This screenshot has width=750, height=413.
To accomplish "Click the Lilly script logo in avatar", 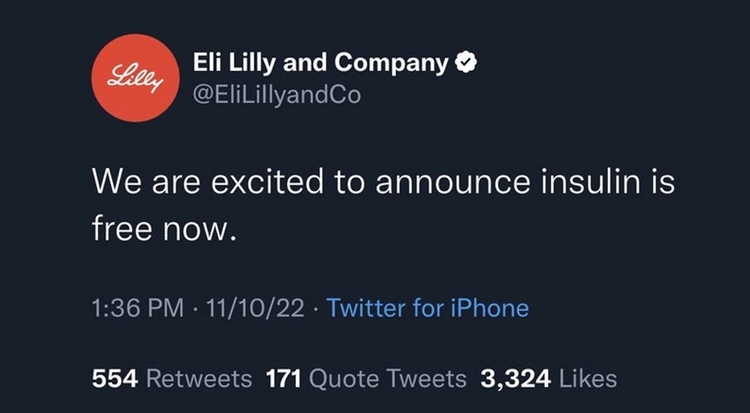I will pos(136,78).
